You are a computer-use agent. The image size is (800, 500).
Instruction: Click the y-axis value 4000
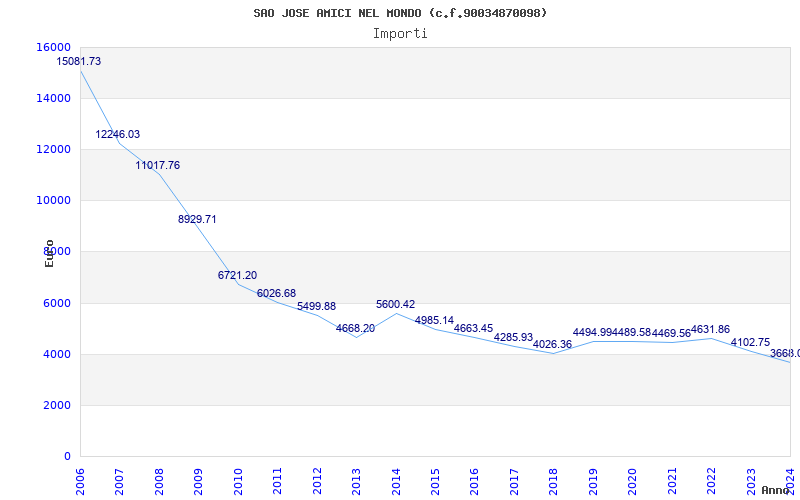click(57, 354)
